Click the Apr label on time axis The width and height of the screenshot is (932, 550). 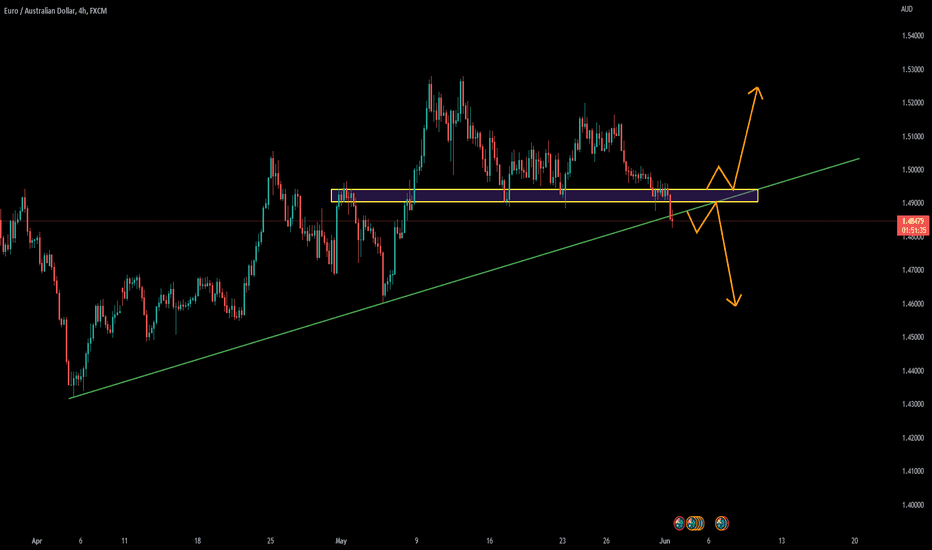pos(37,541)
